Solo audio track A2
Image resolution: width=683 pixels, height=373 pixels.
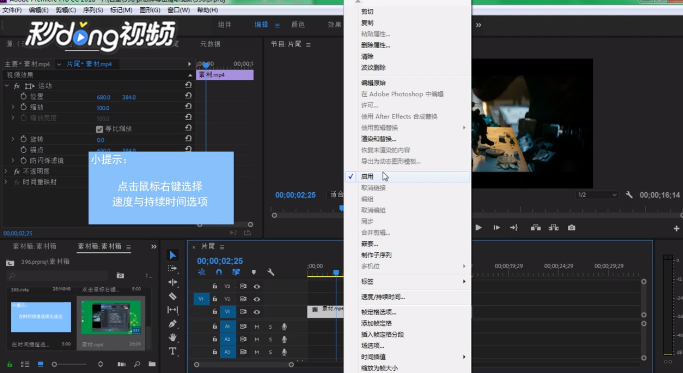270,339
